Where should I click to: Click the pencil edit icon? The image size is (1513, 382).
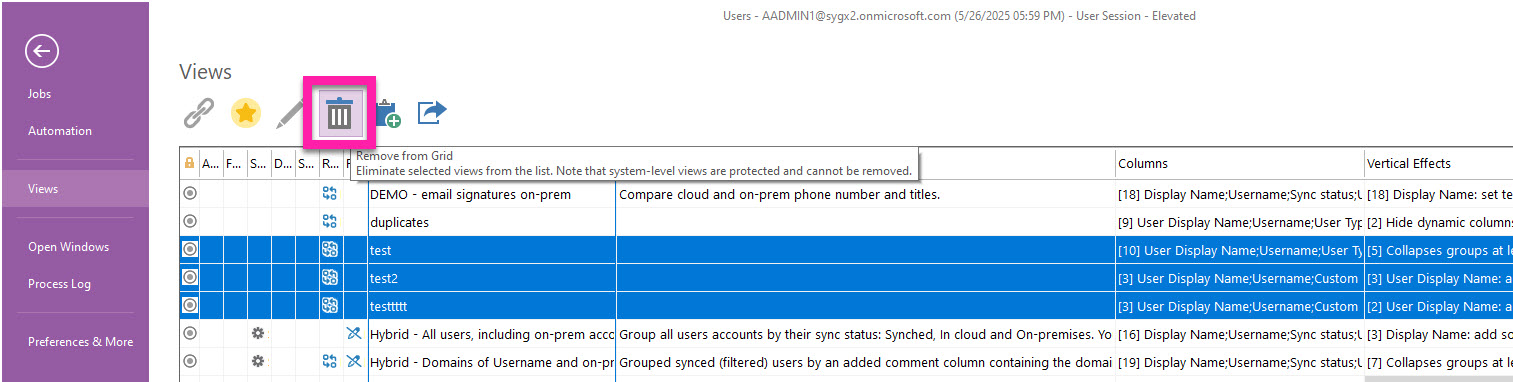point(291,114)
